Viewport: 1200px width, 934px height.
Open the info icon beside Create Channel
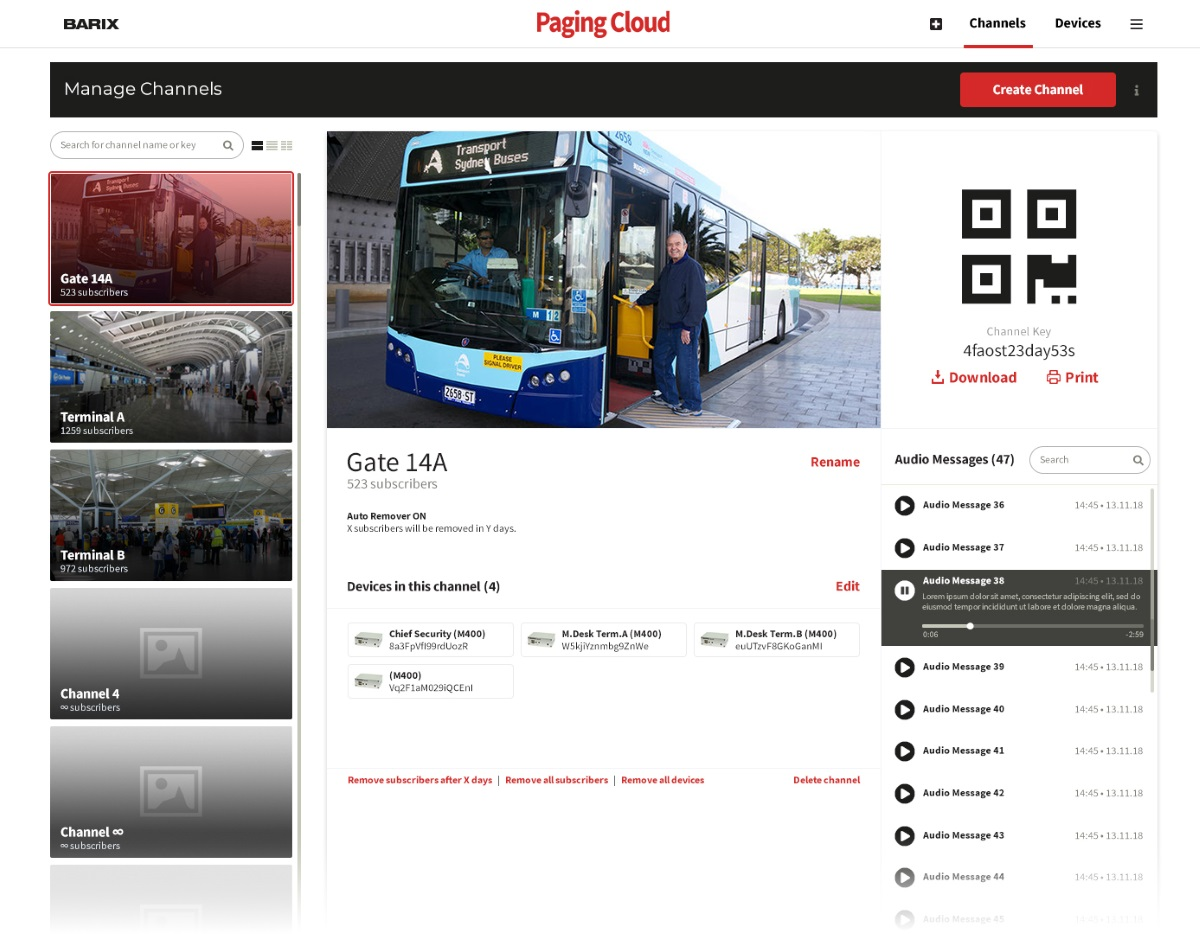coord(1136,89)
